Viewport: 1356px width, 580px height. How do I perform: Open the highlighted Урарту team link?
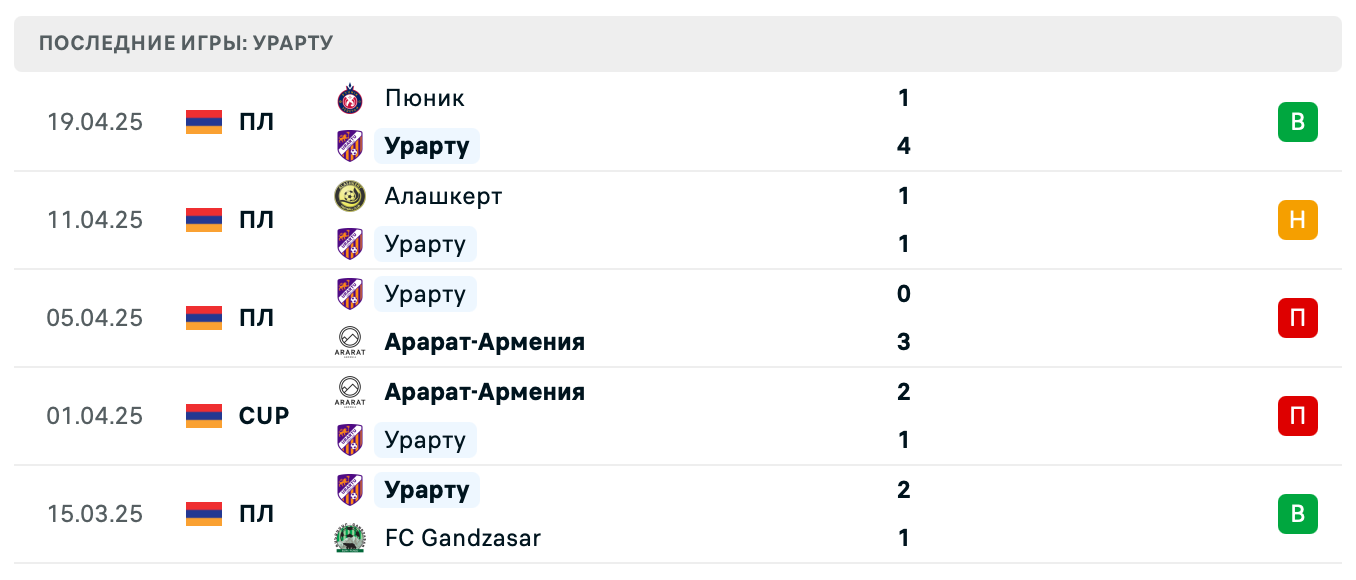click(427, 146)
